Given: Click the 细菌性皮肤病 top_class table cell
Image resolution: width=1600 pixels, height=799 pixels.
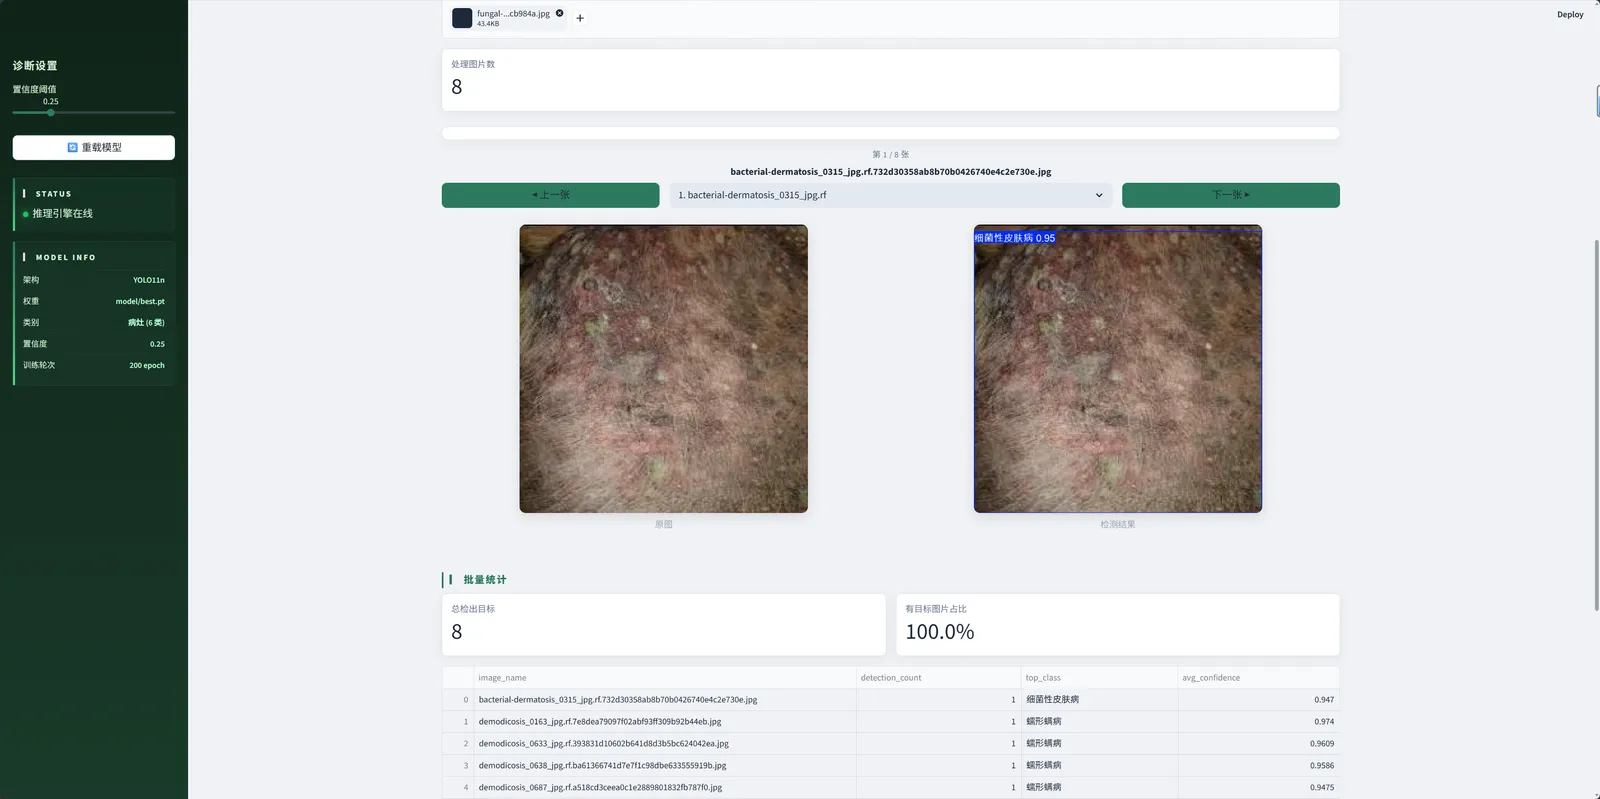Looking at the screenshot, I should (1099, 700).
